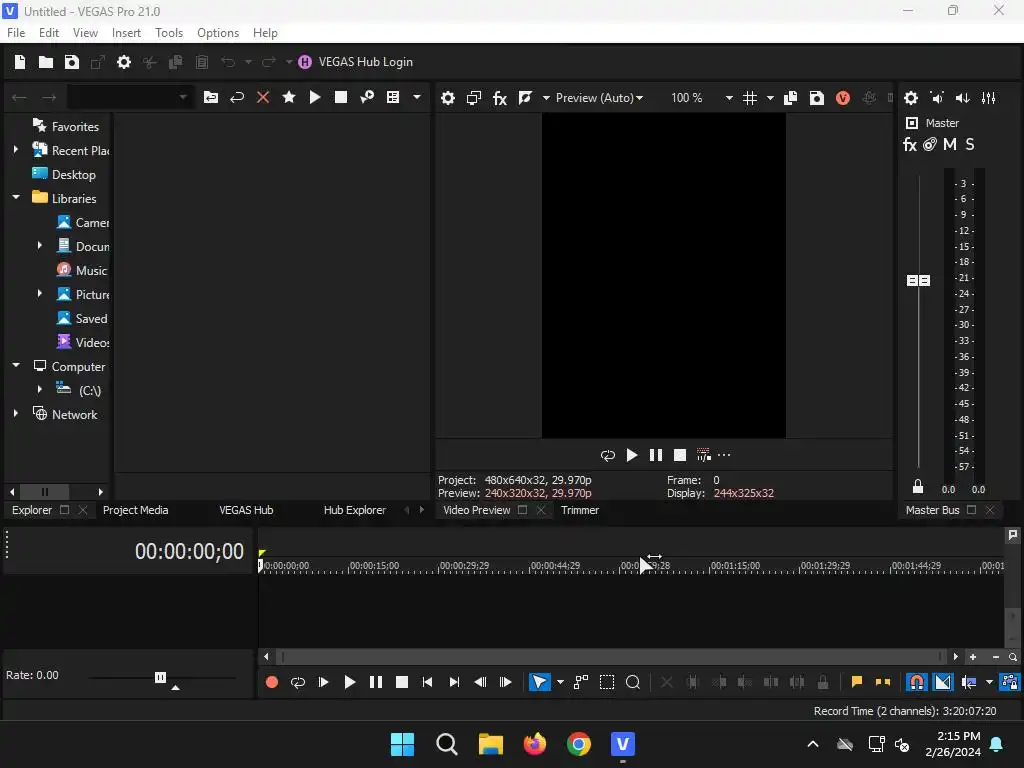Image resolution: width=1024 pixels, height=768 pixels.
Task: Toggle preview on external monitor
Action: click(474, 98)
